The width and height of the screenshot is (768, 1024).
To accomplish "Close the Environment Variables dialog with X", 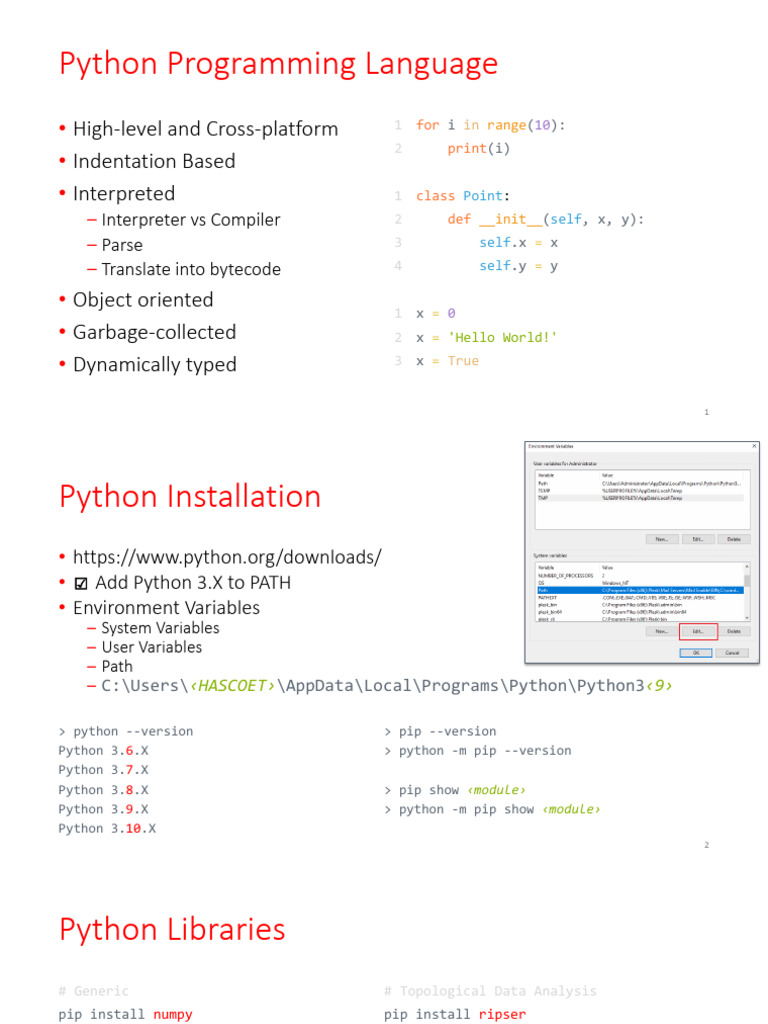I will [754, 446].
